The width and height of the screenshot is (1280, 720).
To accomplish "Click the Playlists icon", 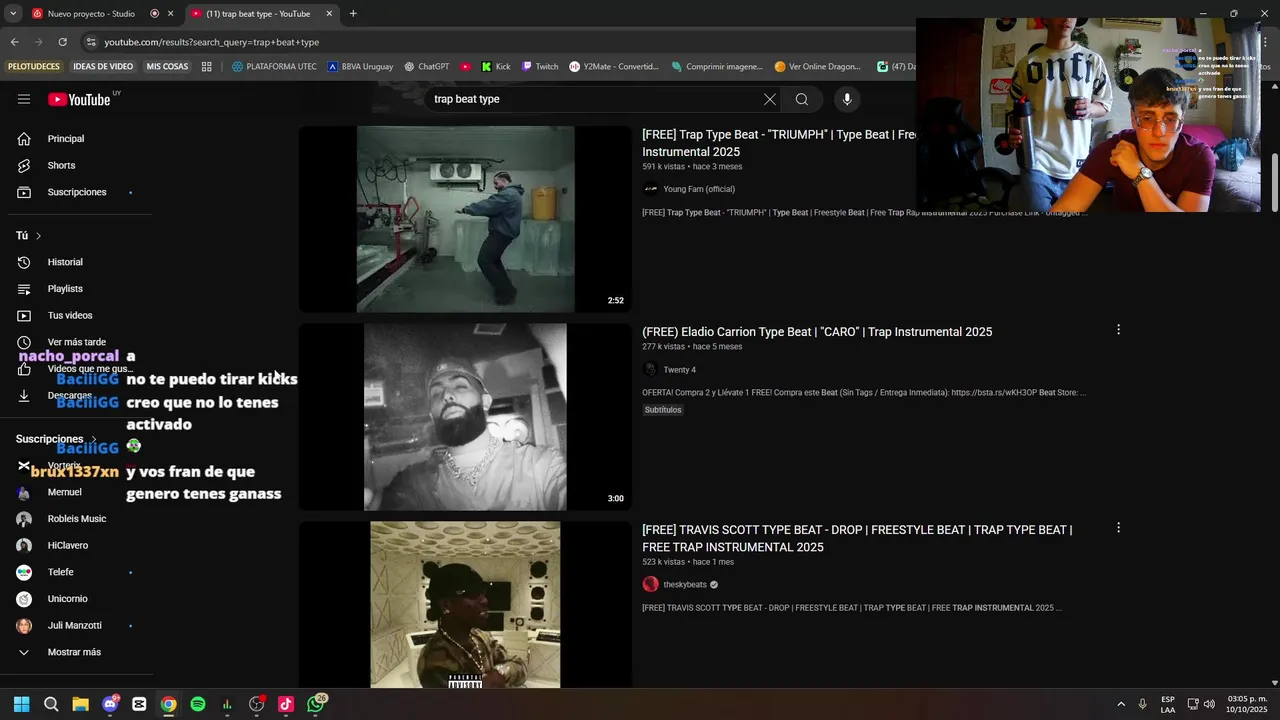I will [x=24, y=289].
